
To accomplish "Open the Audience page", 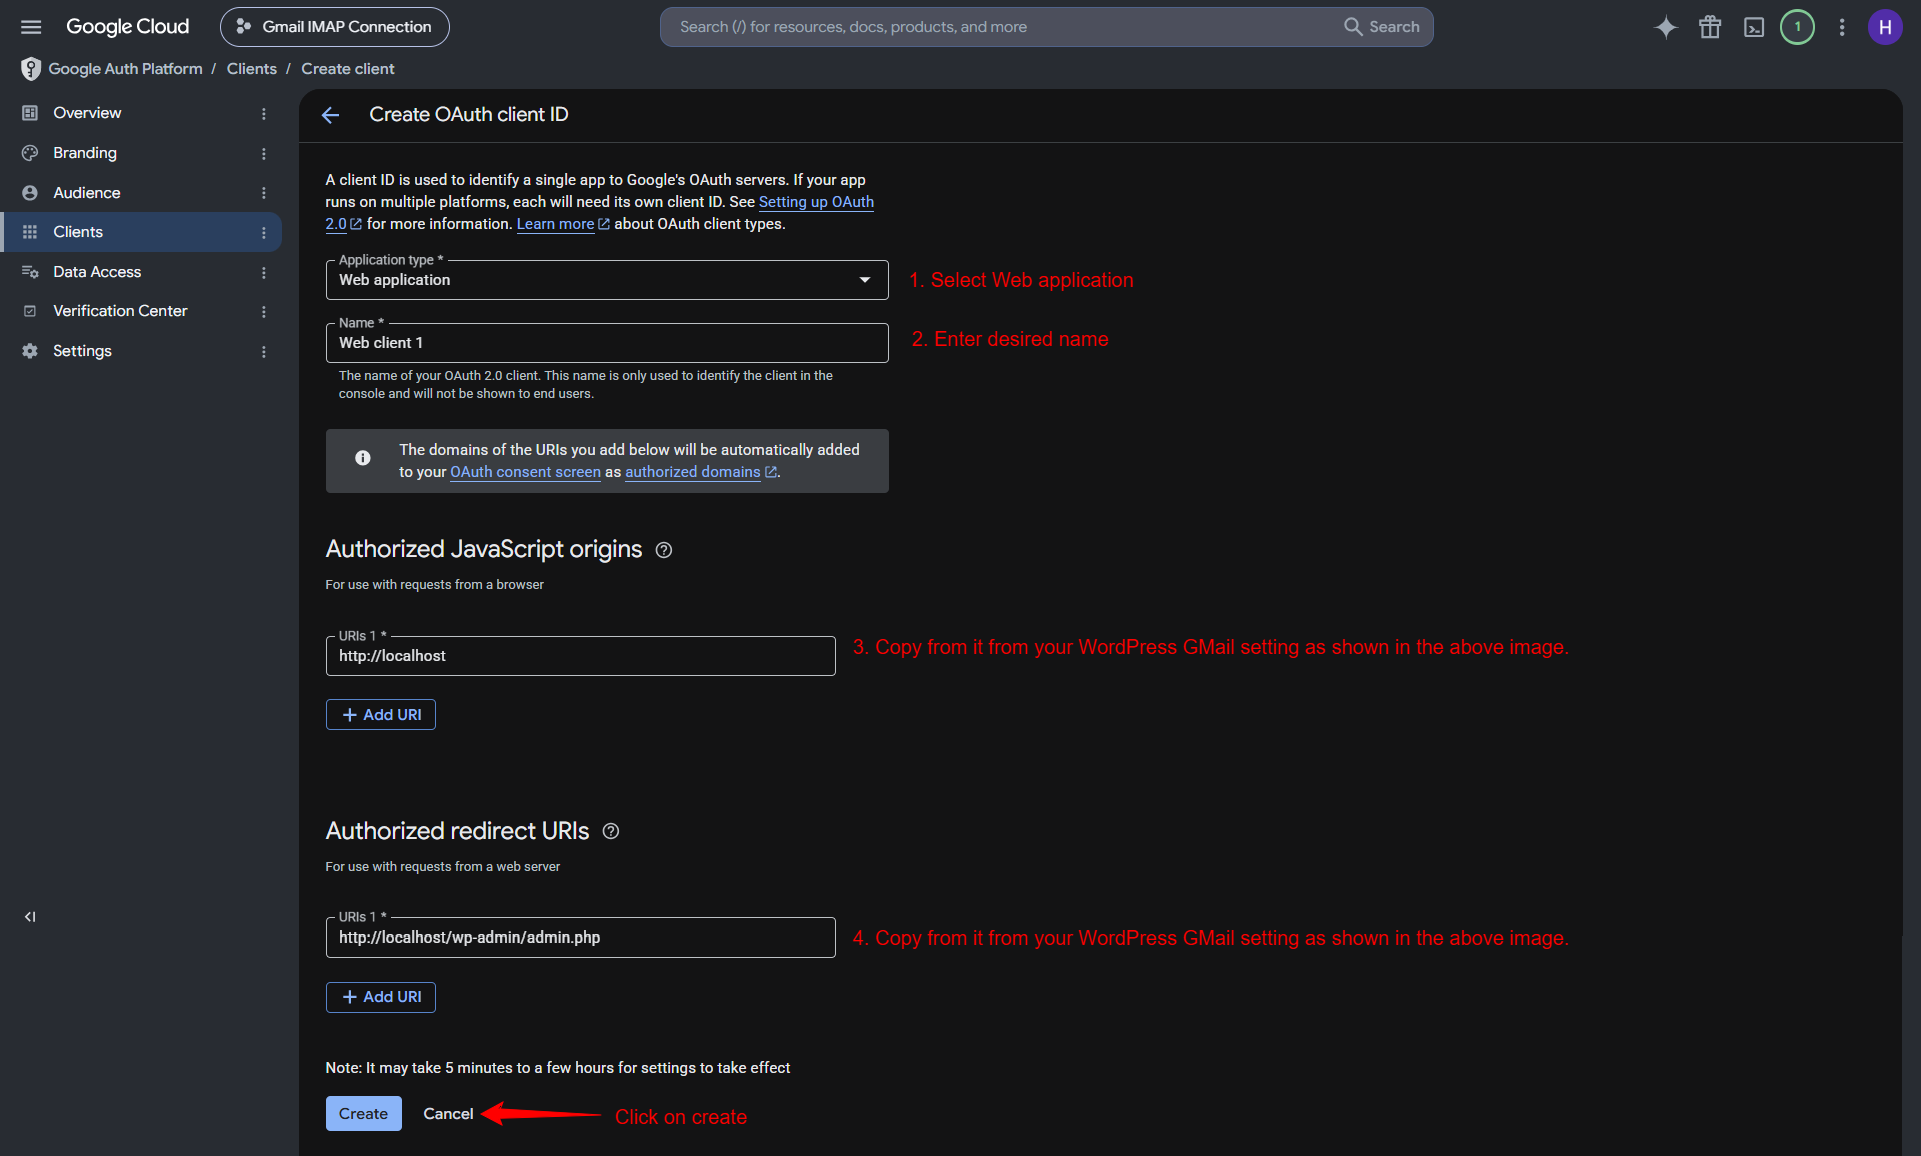I will 87,193.
